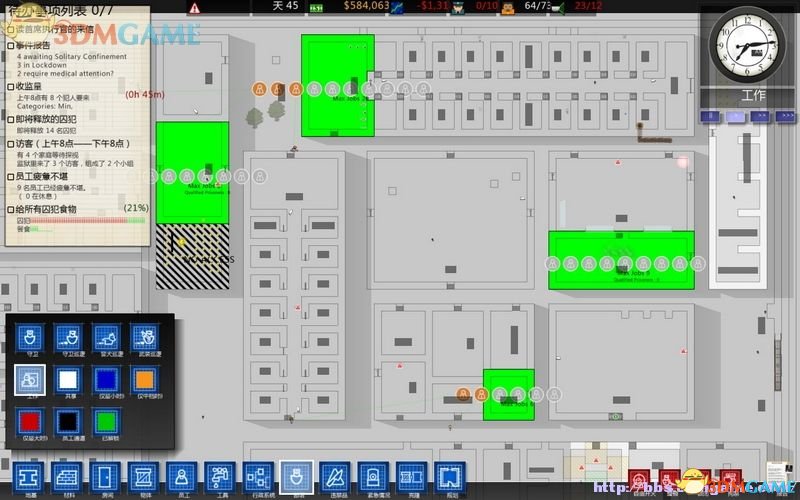The image size is (800, 500).
Task: Open the Utilities (工具) tap icon menu
Action: (220, 478)
